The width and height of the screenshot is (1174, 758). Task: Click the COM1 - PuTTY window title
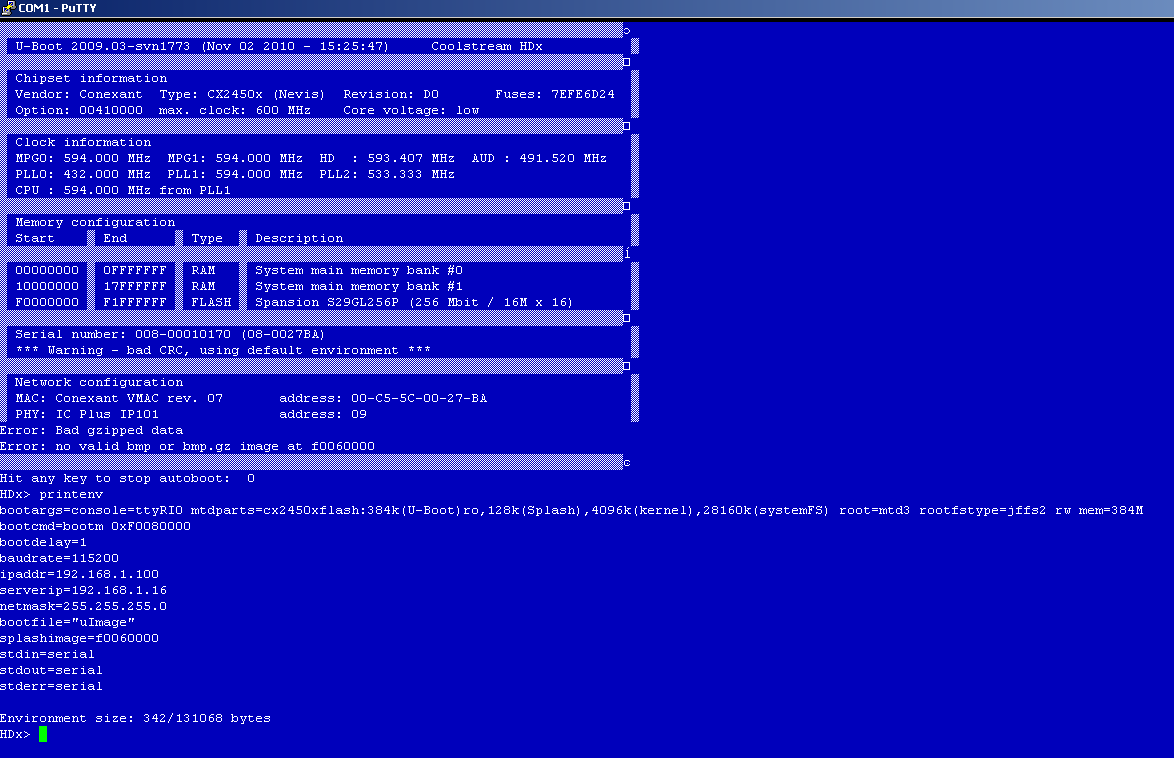pos(58,8)
